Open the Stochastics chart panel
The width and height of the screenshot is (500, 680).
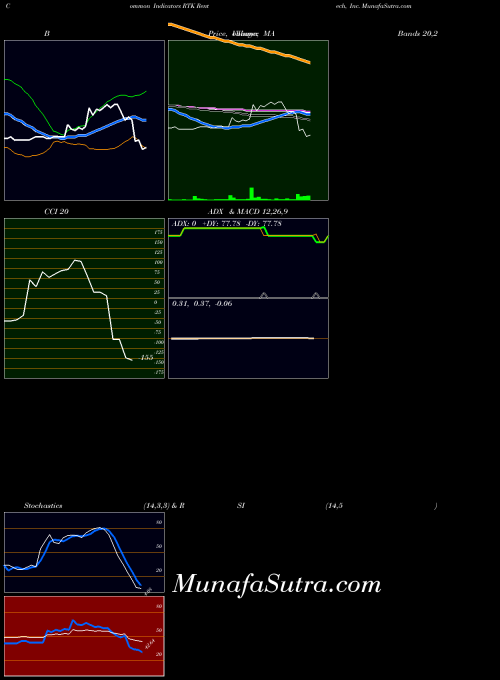(85, 552)
